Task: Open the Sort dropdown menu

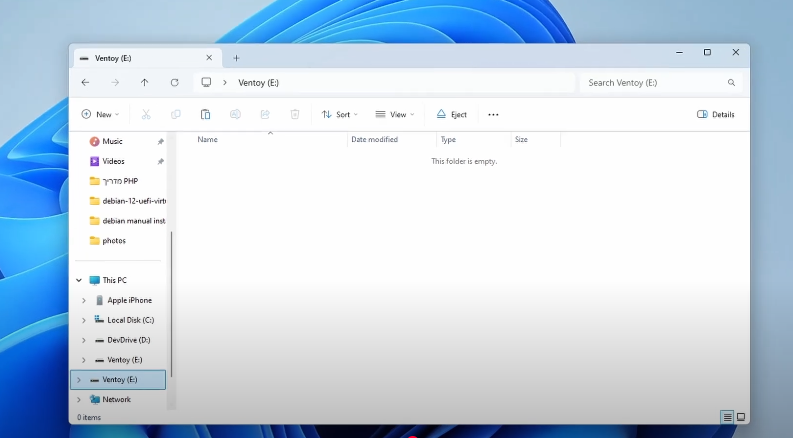Action: (x=340, y=114)
